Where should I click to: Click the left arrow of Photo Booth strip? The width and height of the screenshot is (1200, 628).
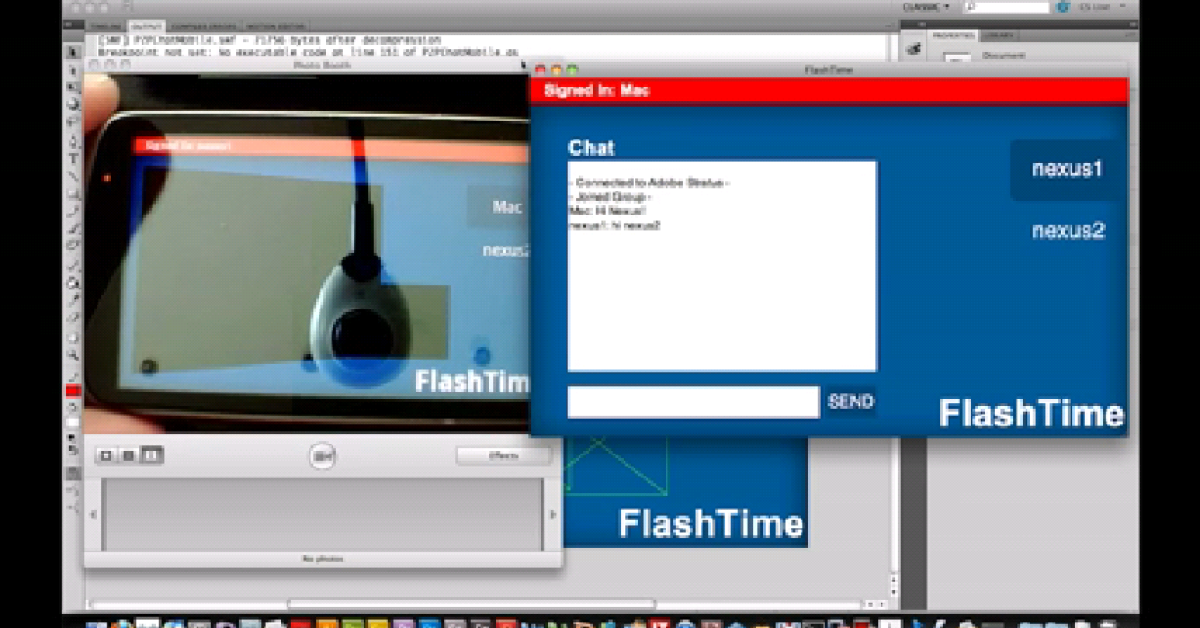93,514
